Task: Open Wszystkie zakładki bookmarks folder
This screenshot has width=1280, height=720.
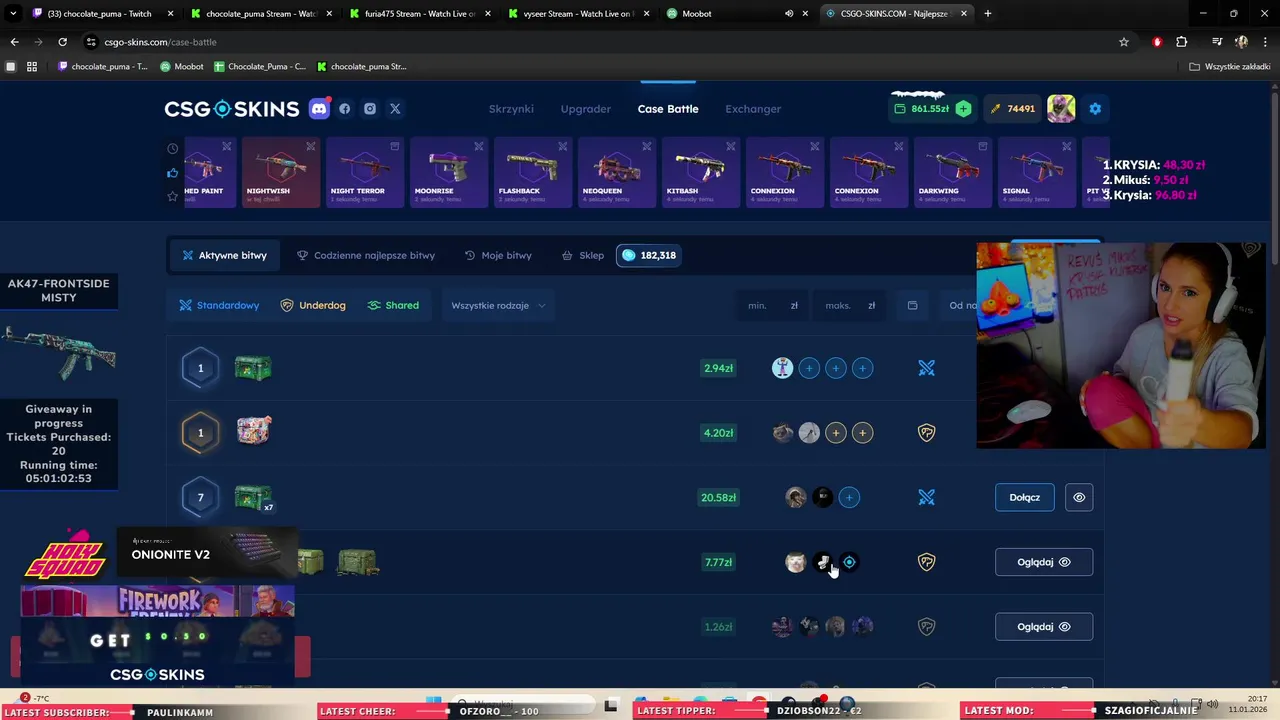Action: 1229,67
